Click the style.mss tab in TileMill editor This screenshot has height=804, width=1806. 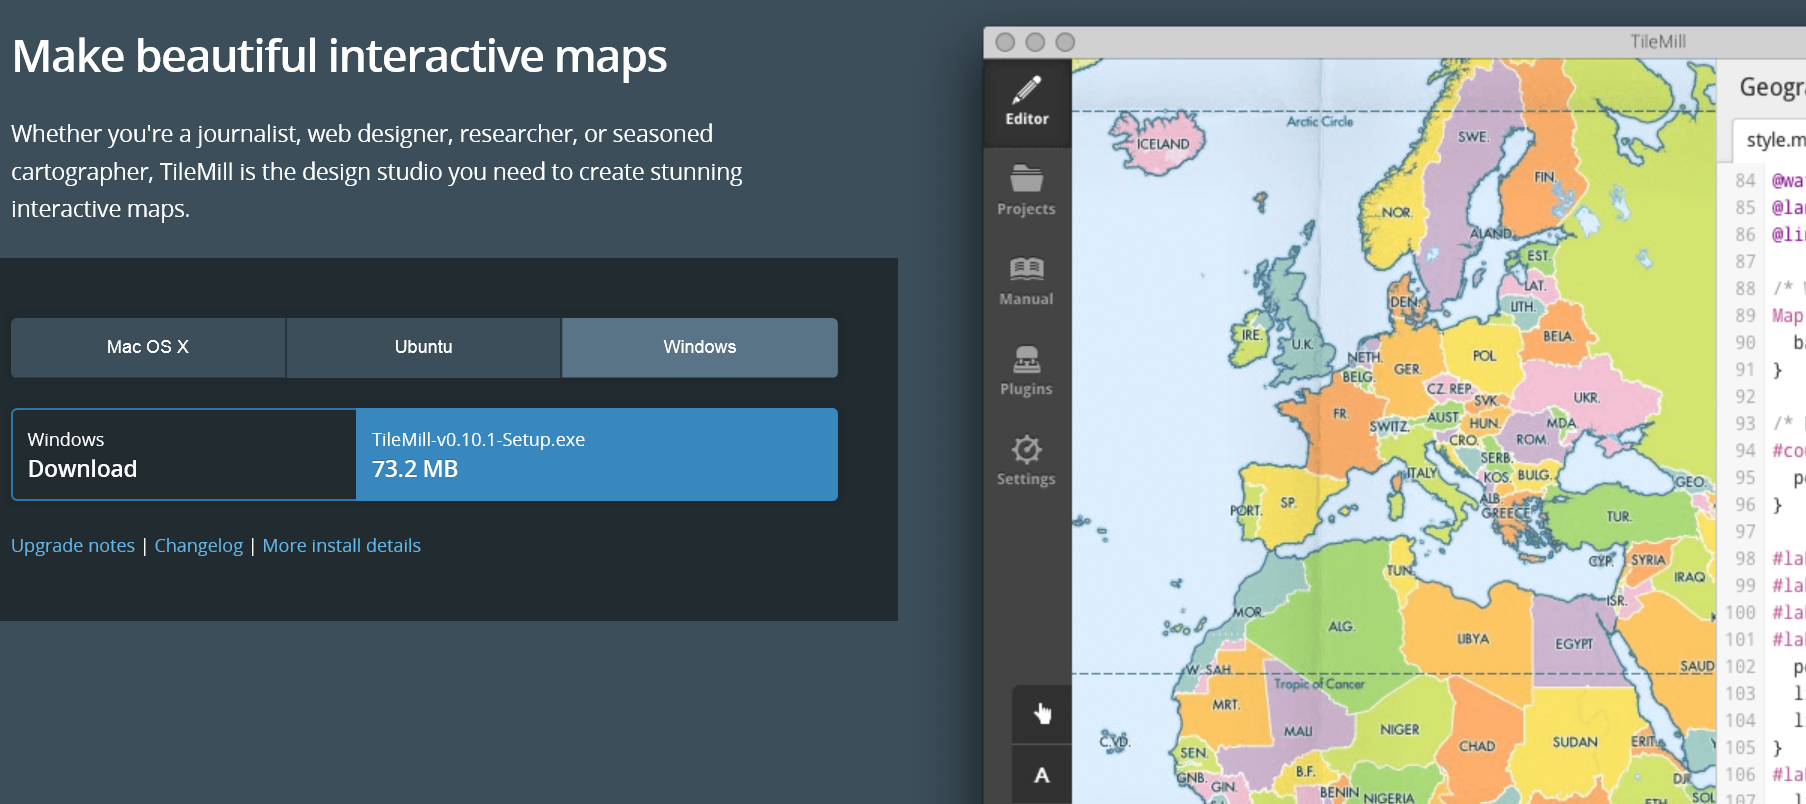coord(1769,140)
